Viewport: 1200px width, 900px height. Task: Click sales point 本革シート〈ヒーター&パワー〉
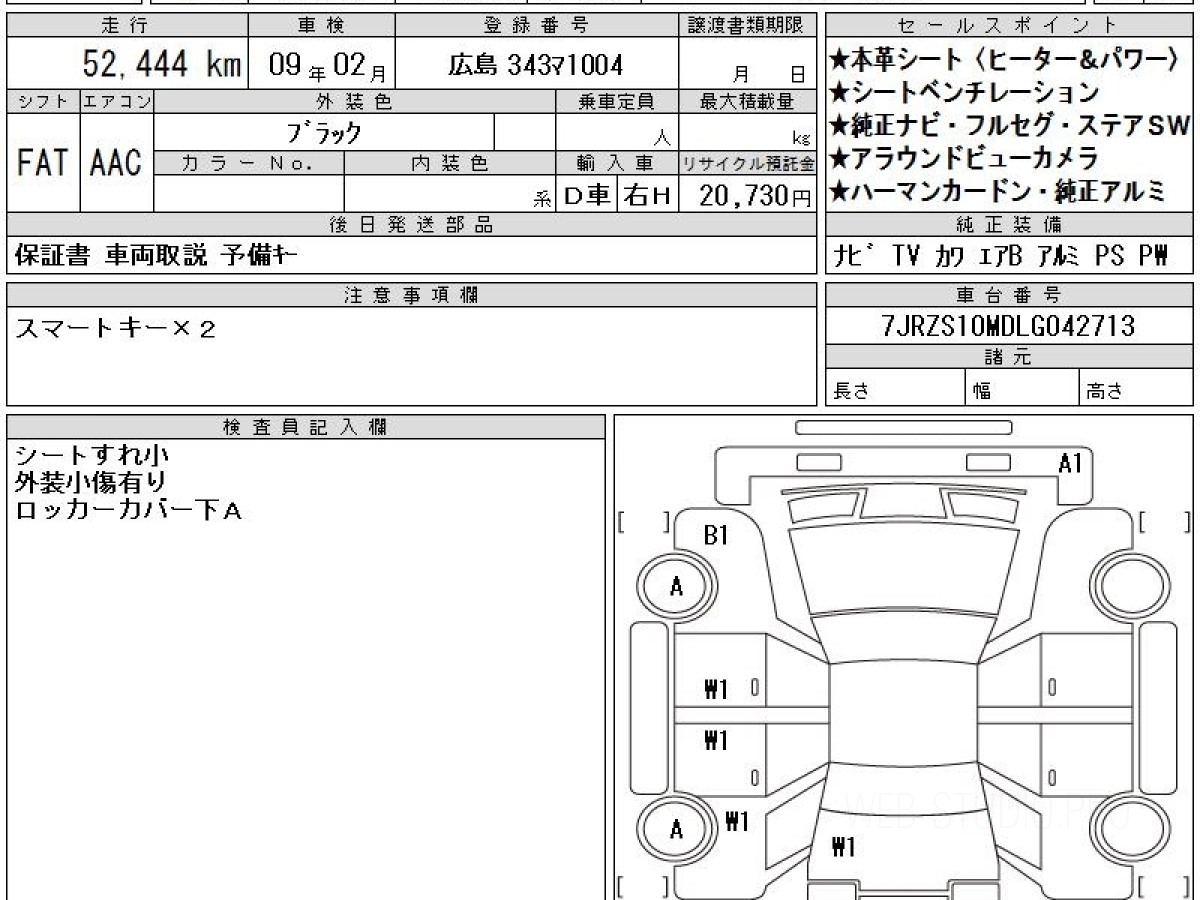[x=1006, y=59]
